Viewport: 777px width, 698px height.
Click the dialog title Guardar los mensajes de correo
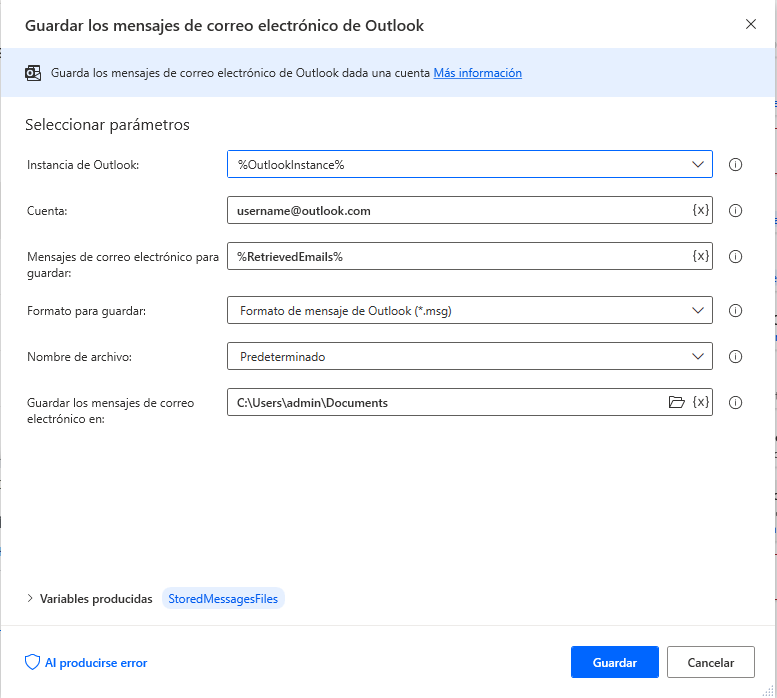[x=224, y=25]
